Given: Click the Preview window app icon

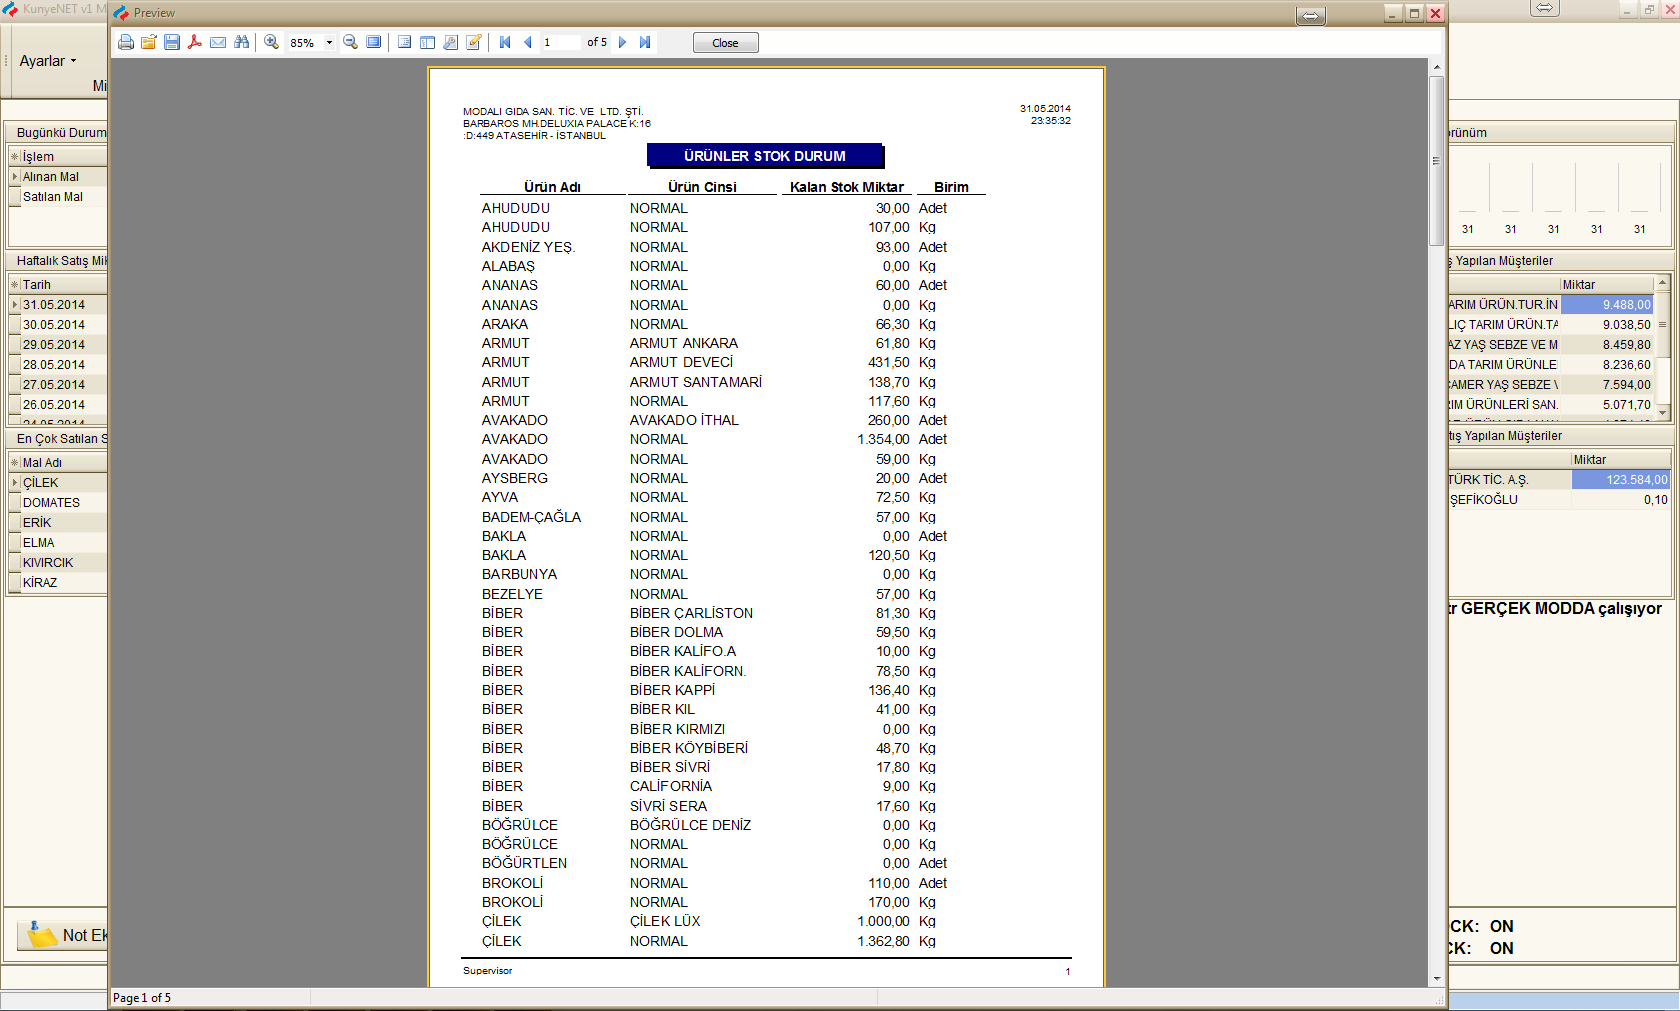Looking at the screenshot, I should (122, 13).
